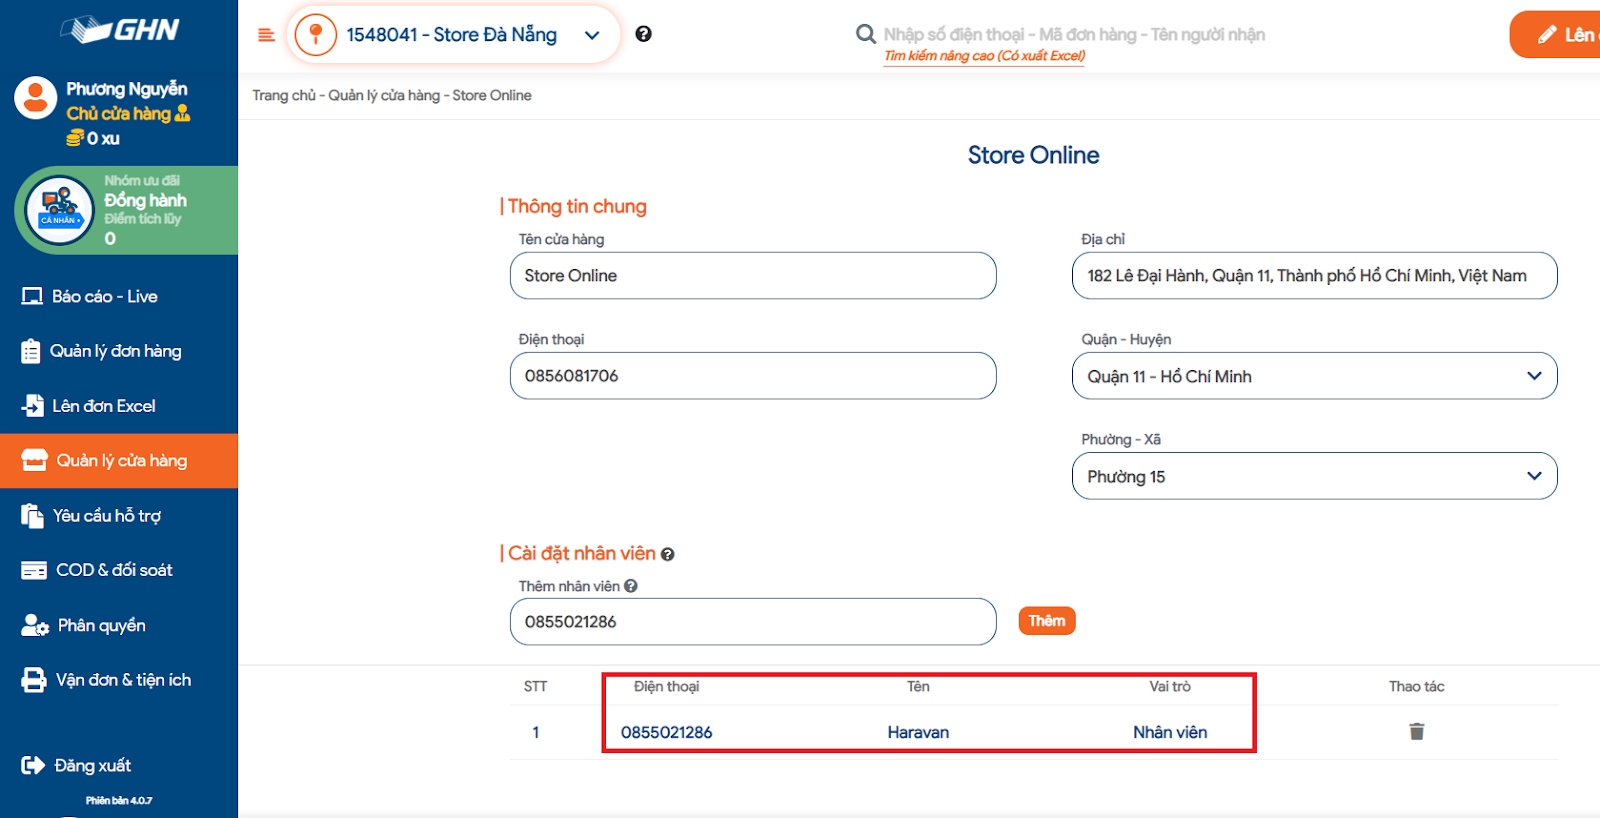This screenshot has height=818, width=1600.
Task: Click the Điện thoại input field
Action: (753, 376)
